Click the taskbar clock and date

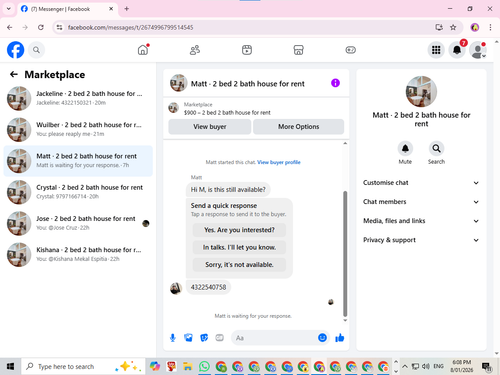462,366
